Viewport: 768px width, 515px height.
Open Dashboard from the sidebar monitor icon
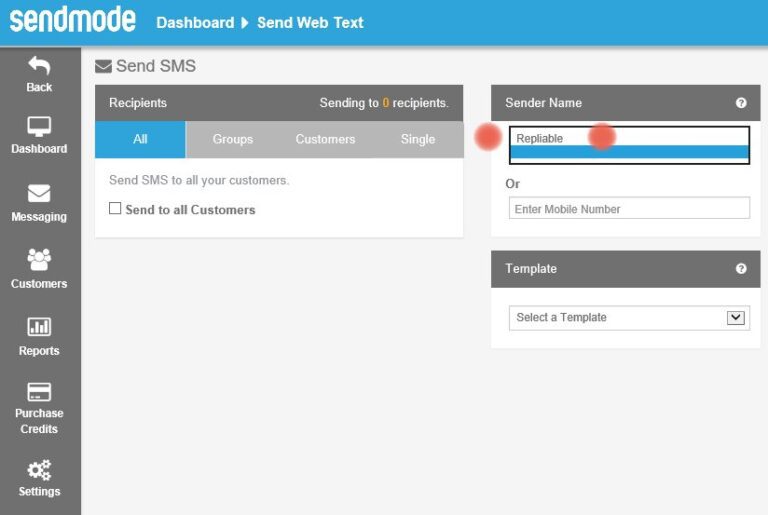39,126
